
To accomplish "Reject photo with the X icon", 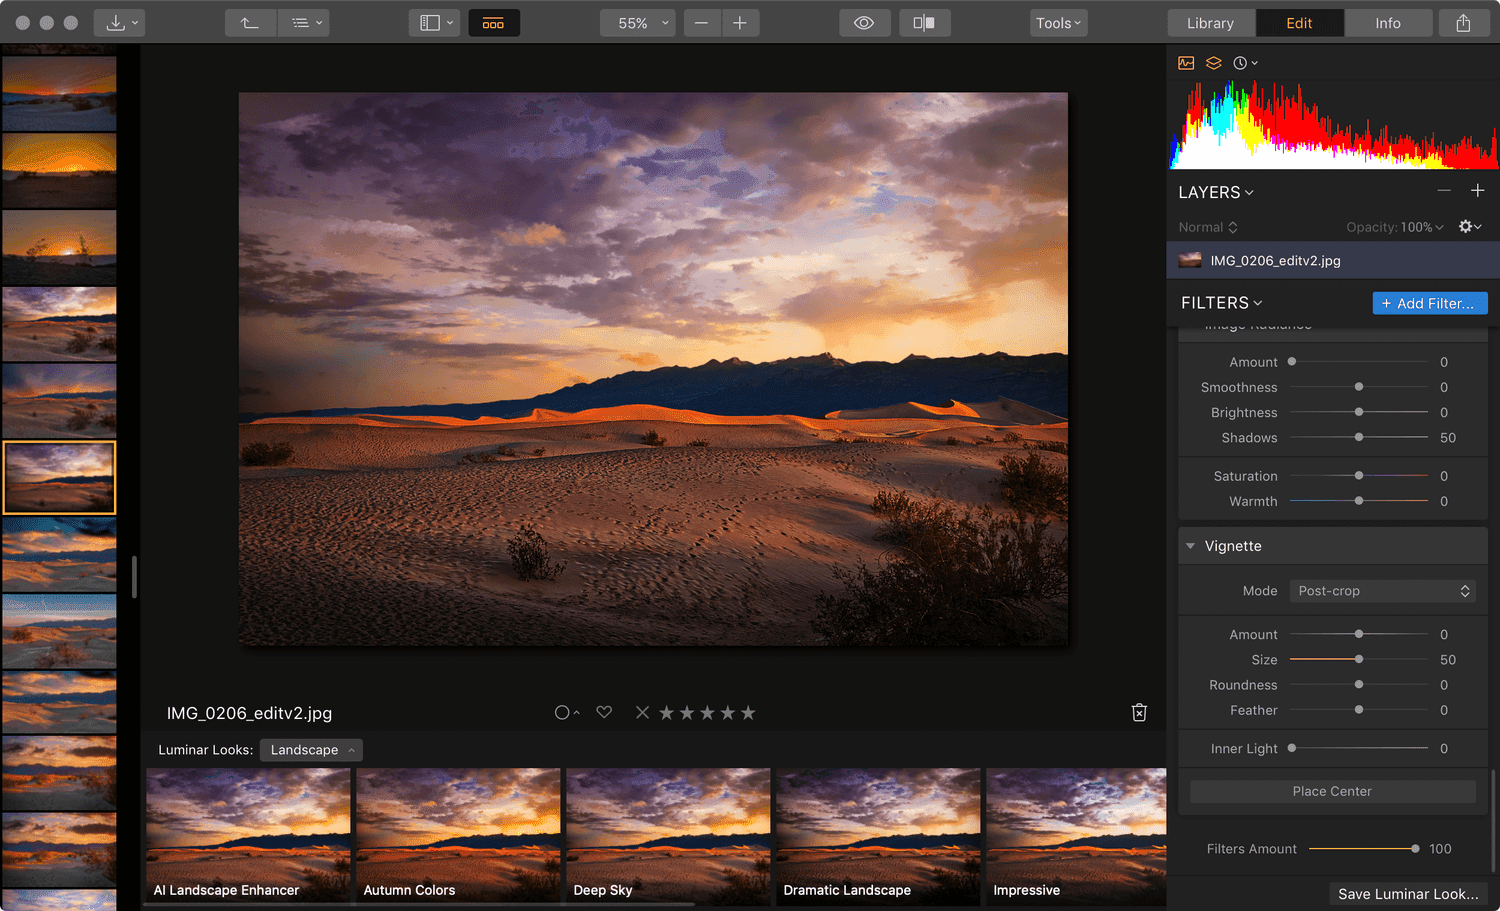I will click(x=642, y=712).
